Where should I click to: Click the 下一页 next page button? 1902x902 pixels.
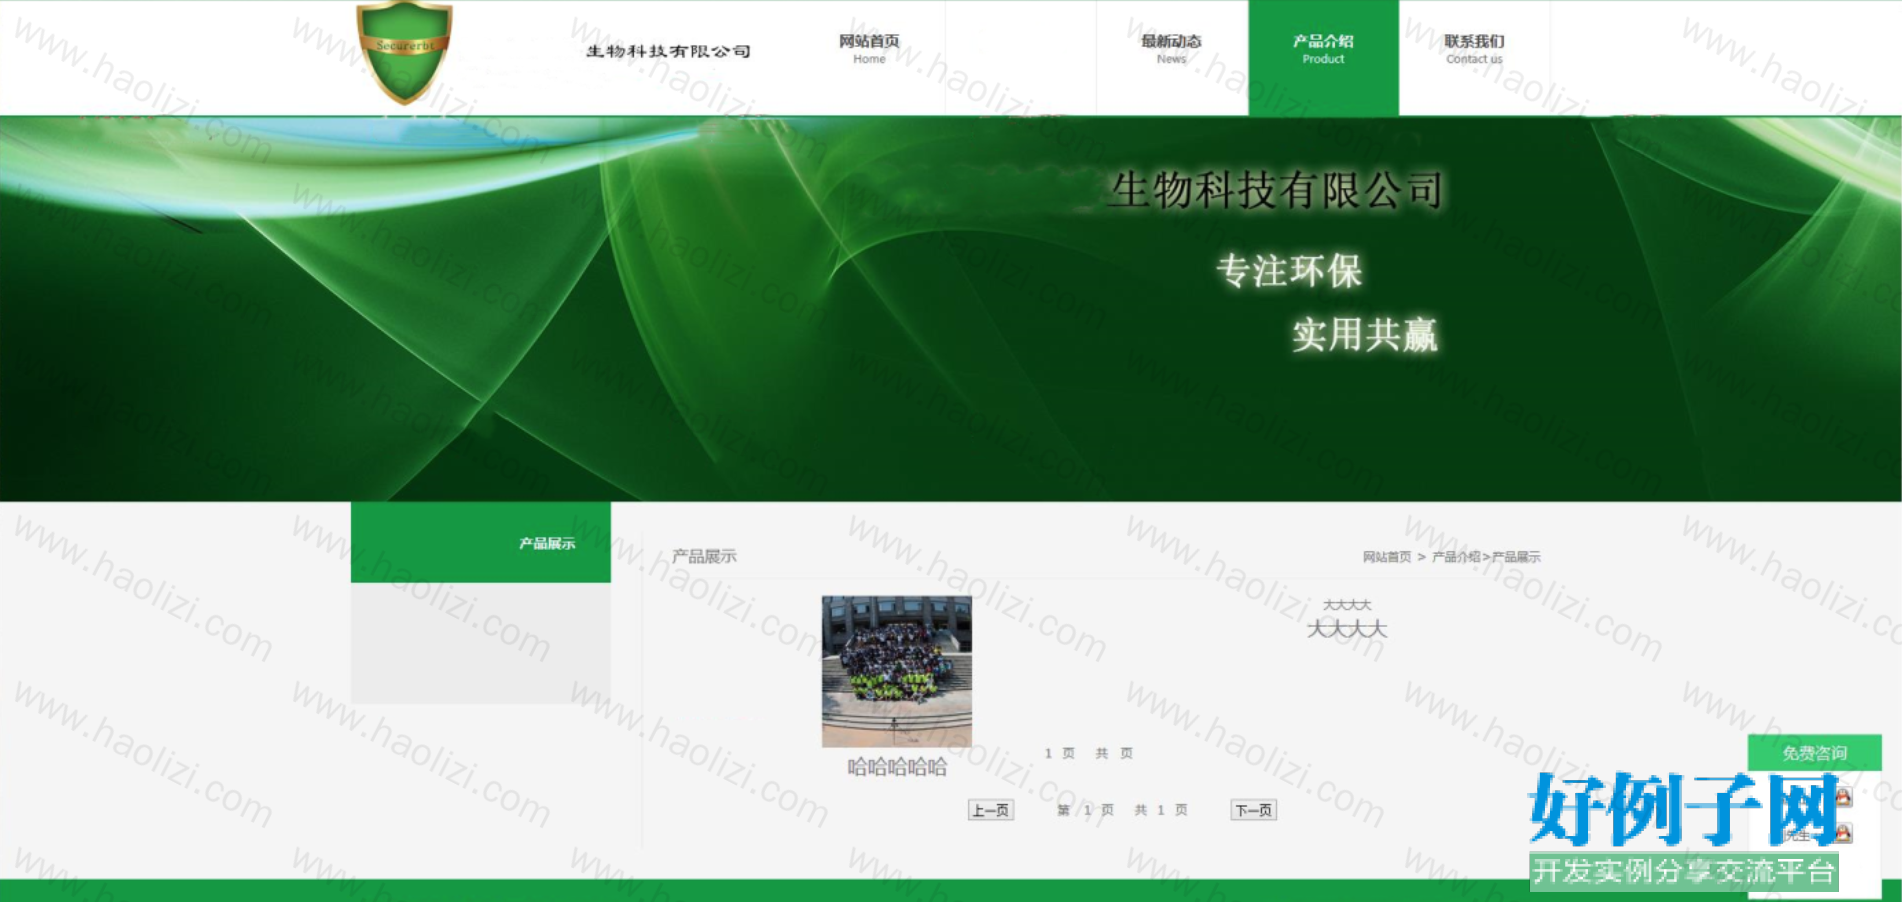tap(1253, 810)
